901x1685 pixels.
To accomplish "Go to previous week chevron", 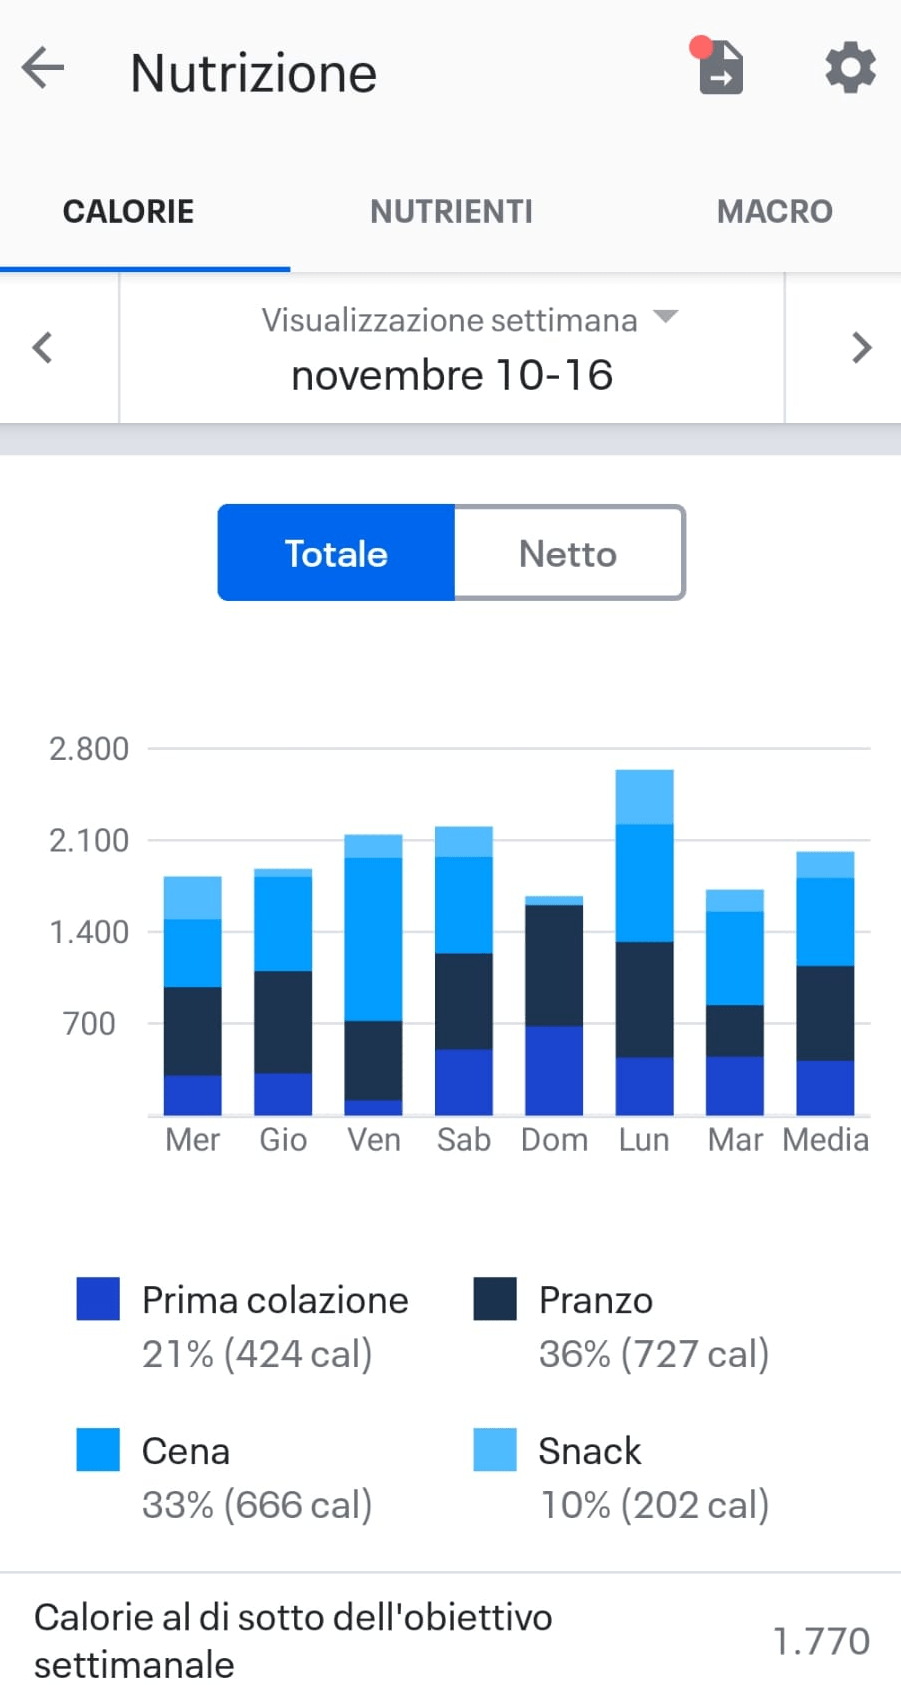I will 42,348.
